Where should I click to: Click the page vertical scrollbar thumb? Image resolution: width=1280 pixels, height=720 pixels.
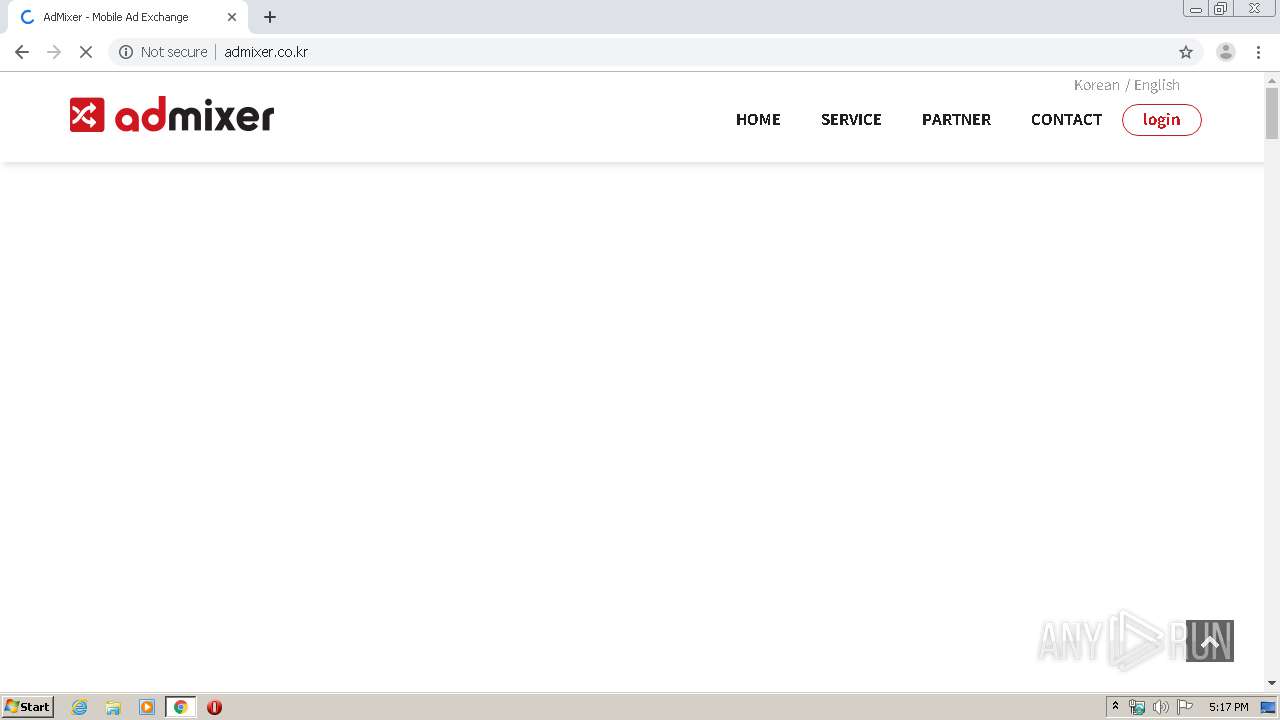coord(1272,113)
